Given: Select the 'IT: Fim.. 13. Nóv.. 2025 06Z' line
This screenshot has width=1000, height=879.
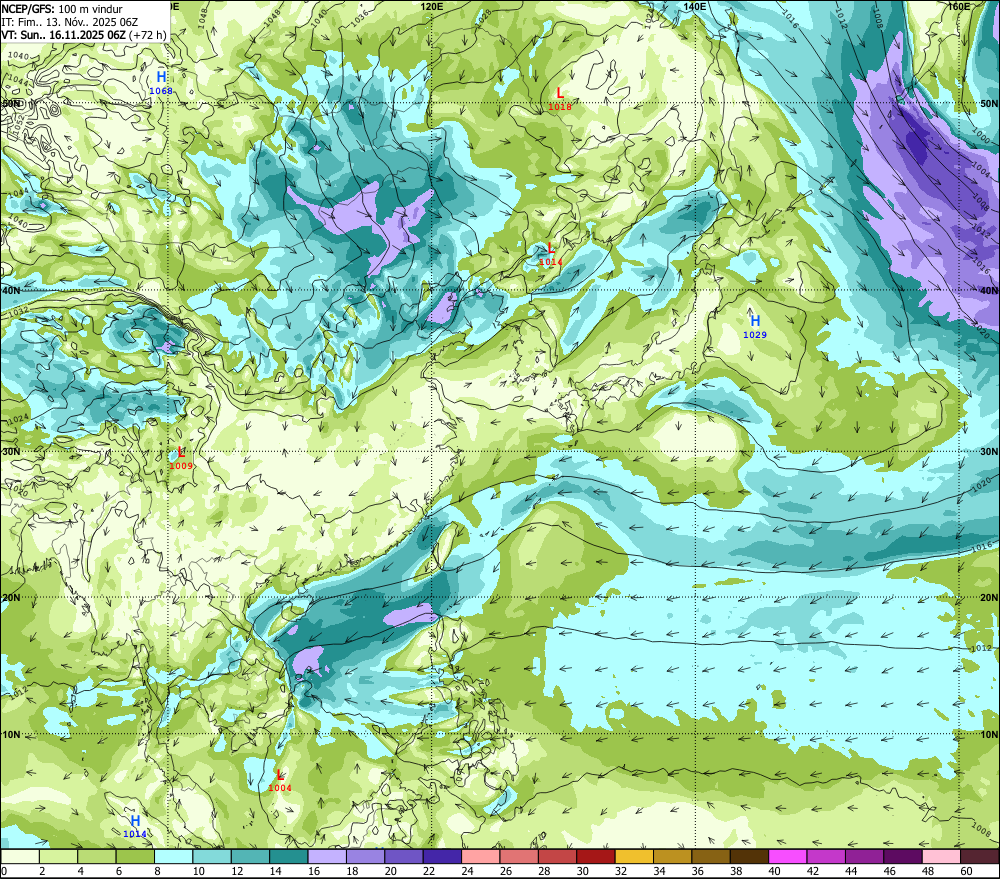Looking at the screenshot, I should click(70, 22).
